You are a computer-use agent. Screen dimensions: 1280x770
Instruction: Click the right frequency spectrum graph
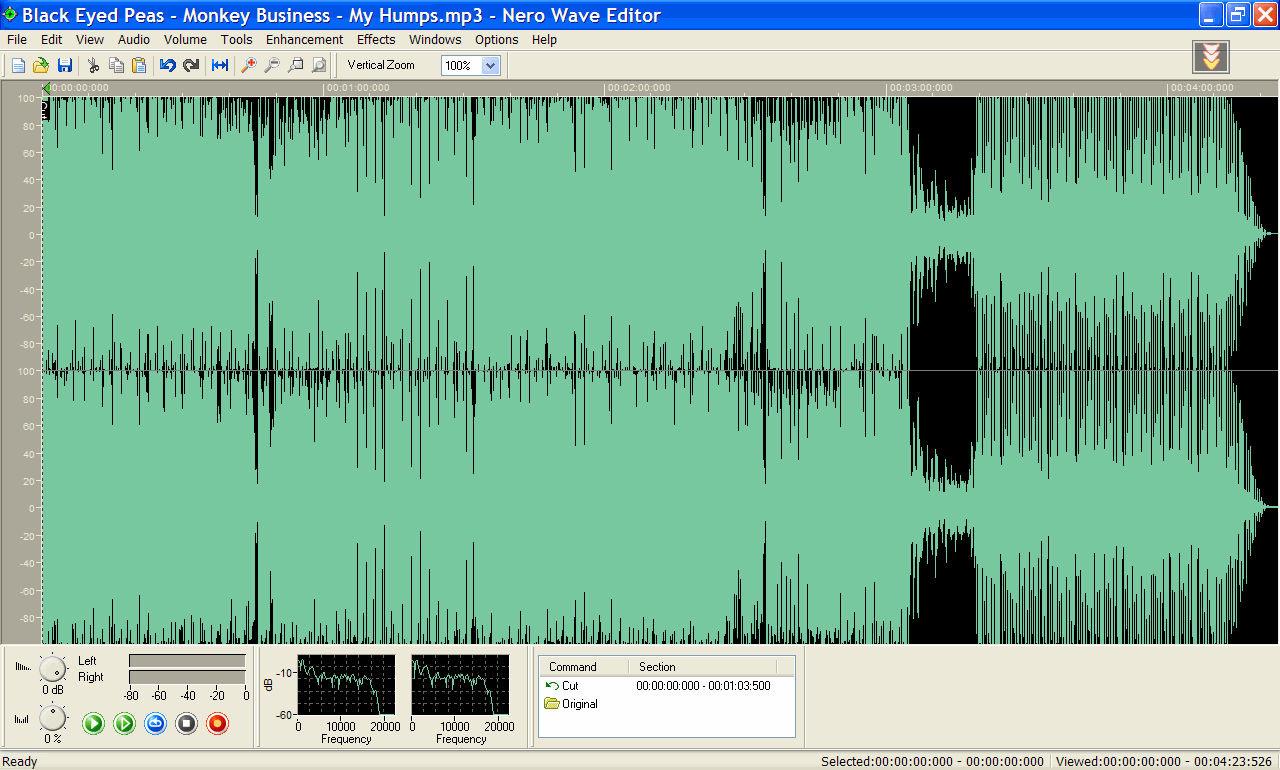pyautogui.click(x=461, y=685)
